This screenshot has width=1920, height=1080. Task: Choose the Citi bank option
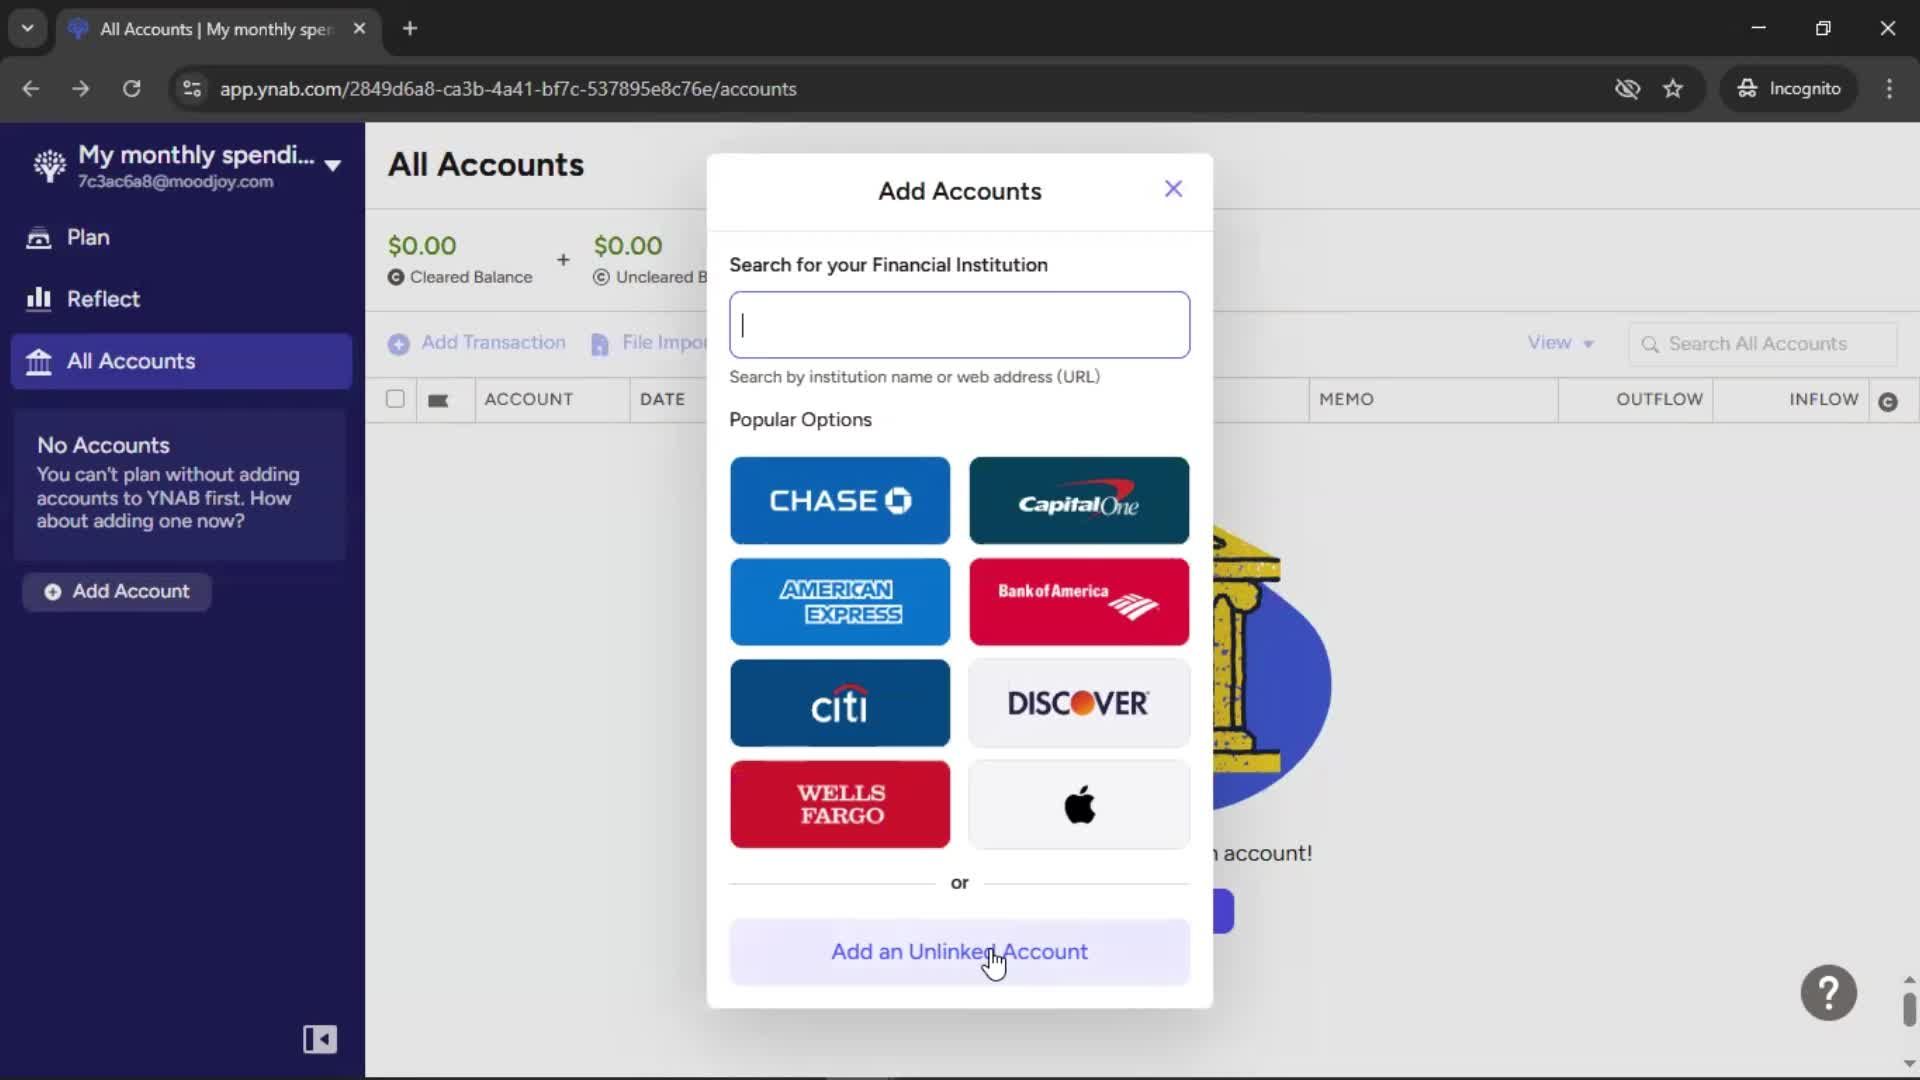click(840, 703)
